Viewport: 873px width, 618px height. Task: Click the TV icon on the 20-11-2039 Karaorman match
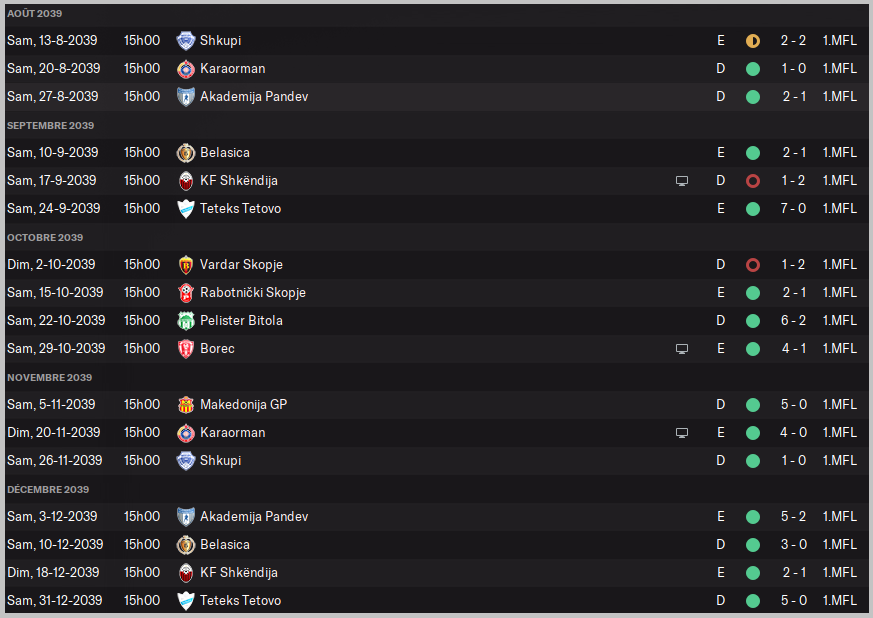tap(682, 433)
